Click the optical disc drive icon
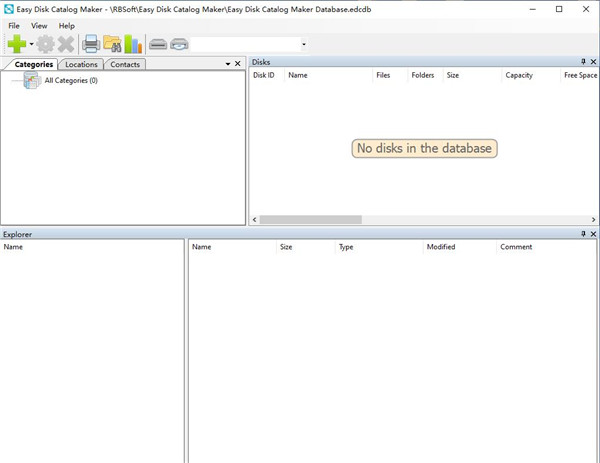 tap(179, 44)
